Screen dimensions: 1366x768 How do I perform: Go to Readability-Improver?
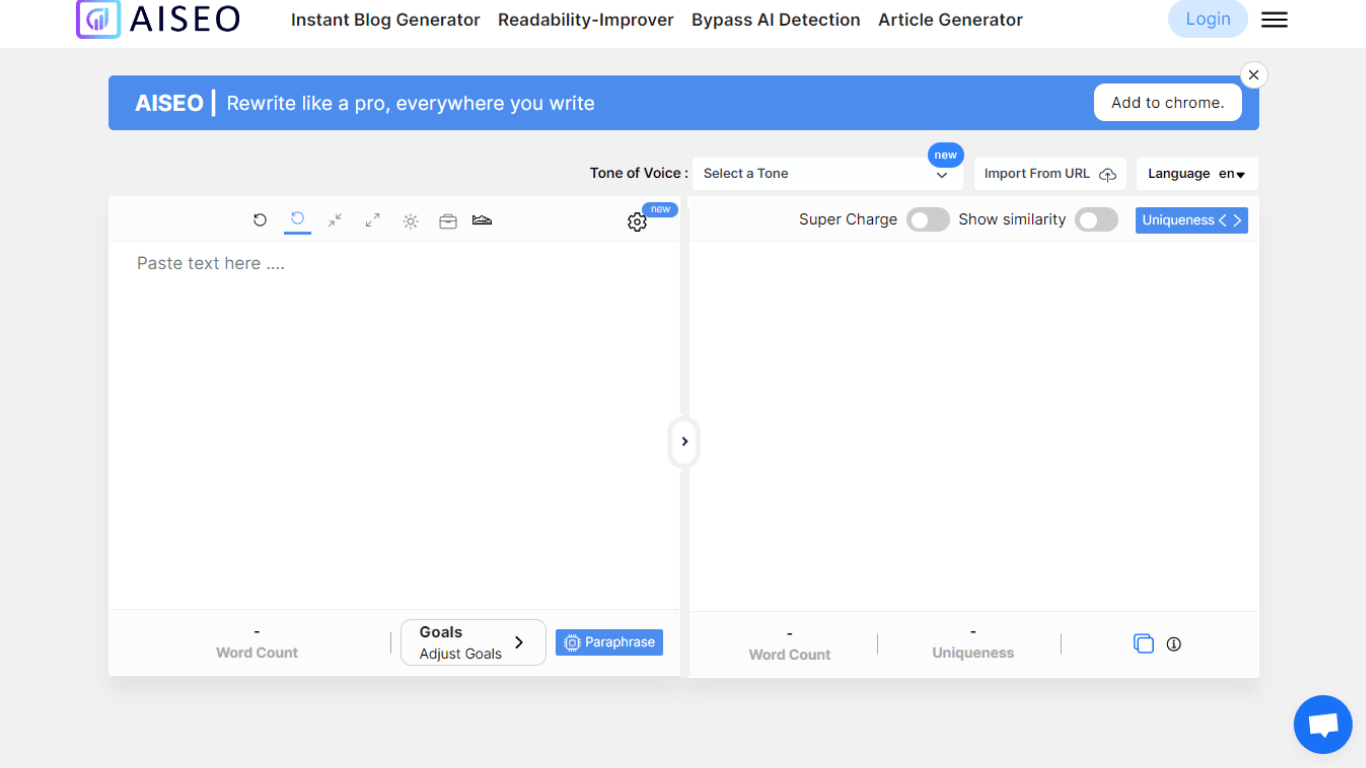[x=586, y=20]
